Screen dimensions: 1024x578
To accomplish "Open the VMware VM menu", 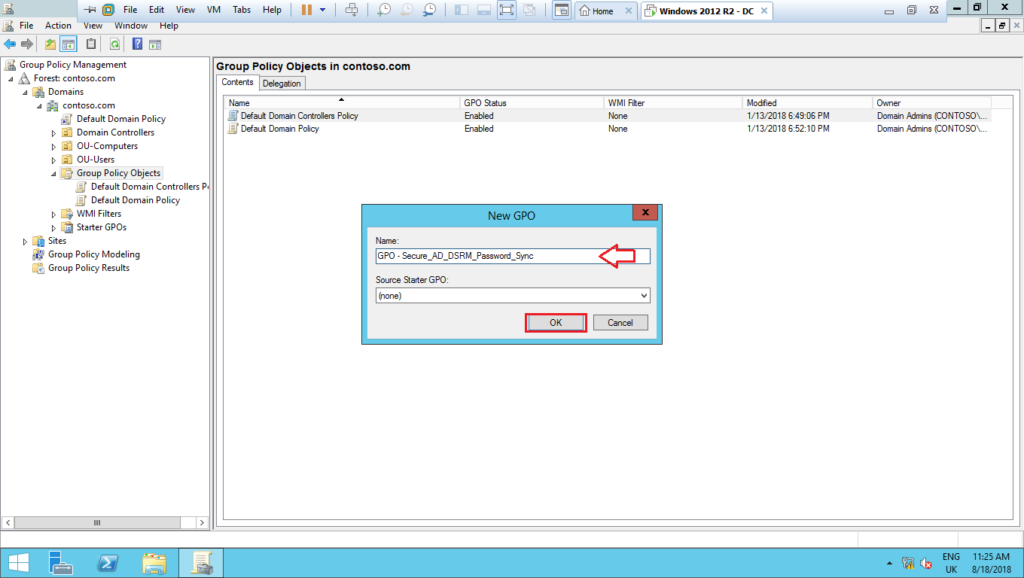I will (213, 10).
